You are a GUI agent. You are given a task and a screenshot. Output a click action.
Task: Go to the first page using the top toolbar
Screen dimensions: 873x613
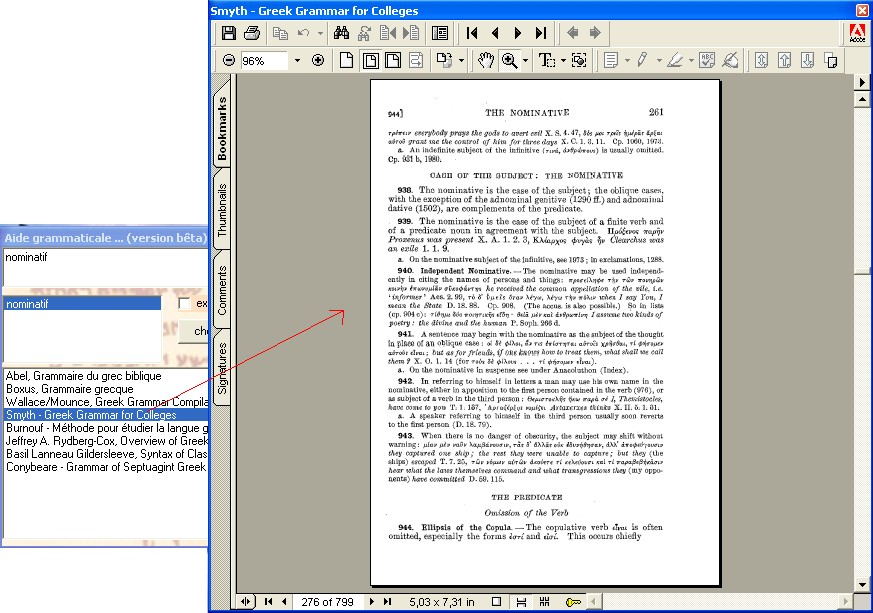pyautogui.click(x=472, y=33)
